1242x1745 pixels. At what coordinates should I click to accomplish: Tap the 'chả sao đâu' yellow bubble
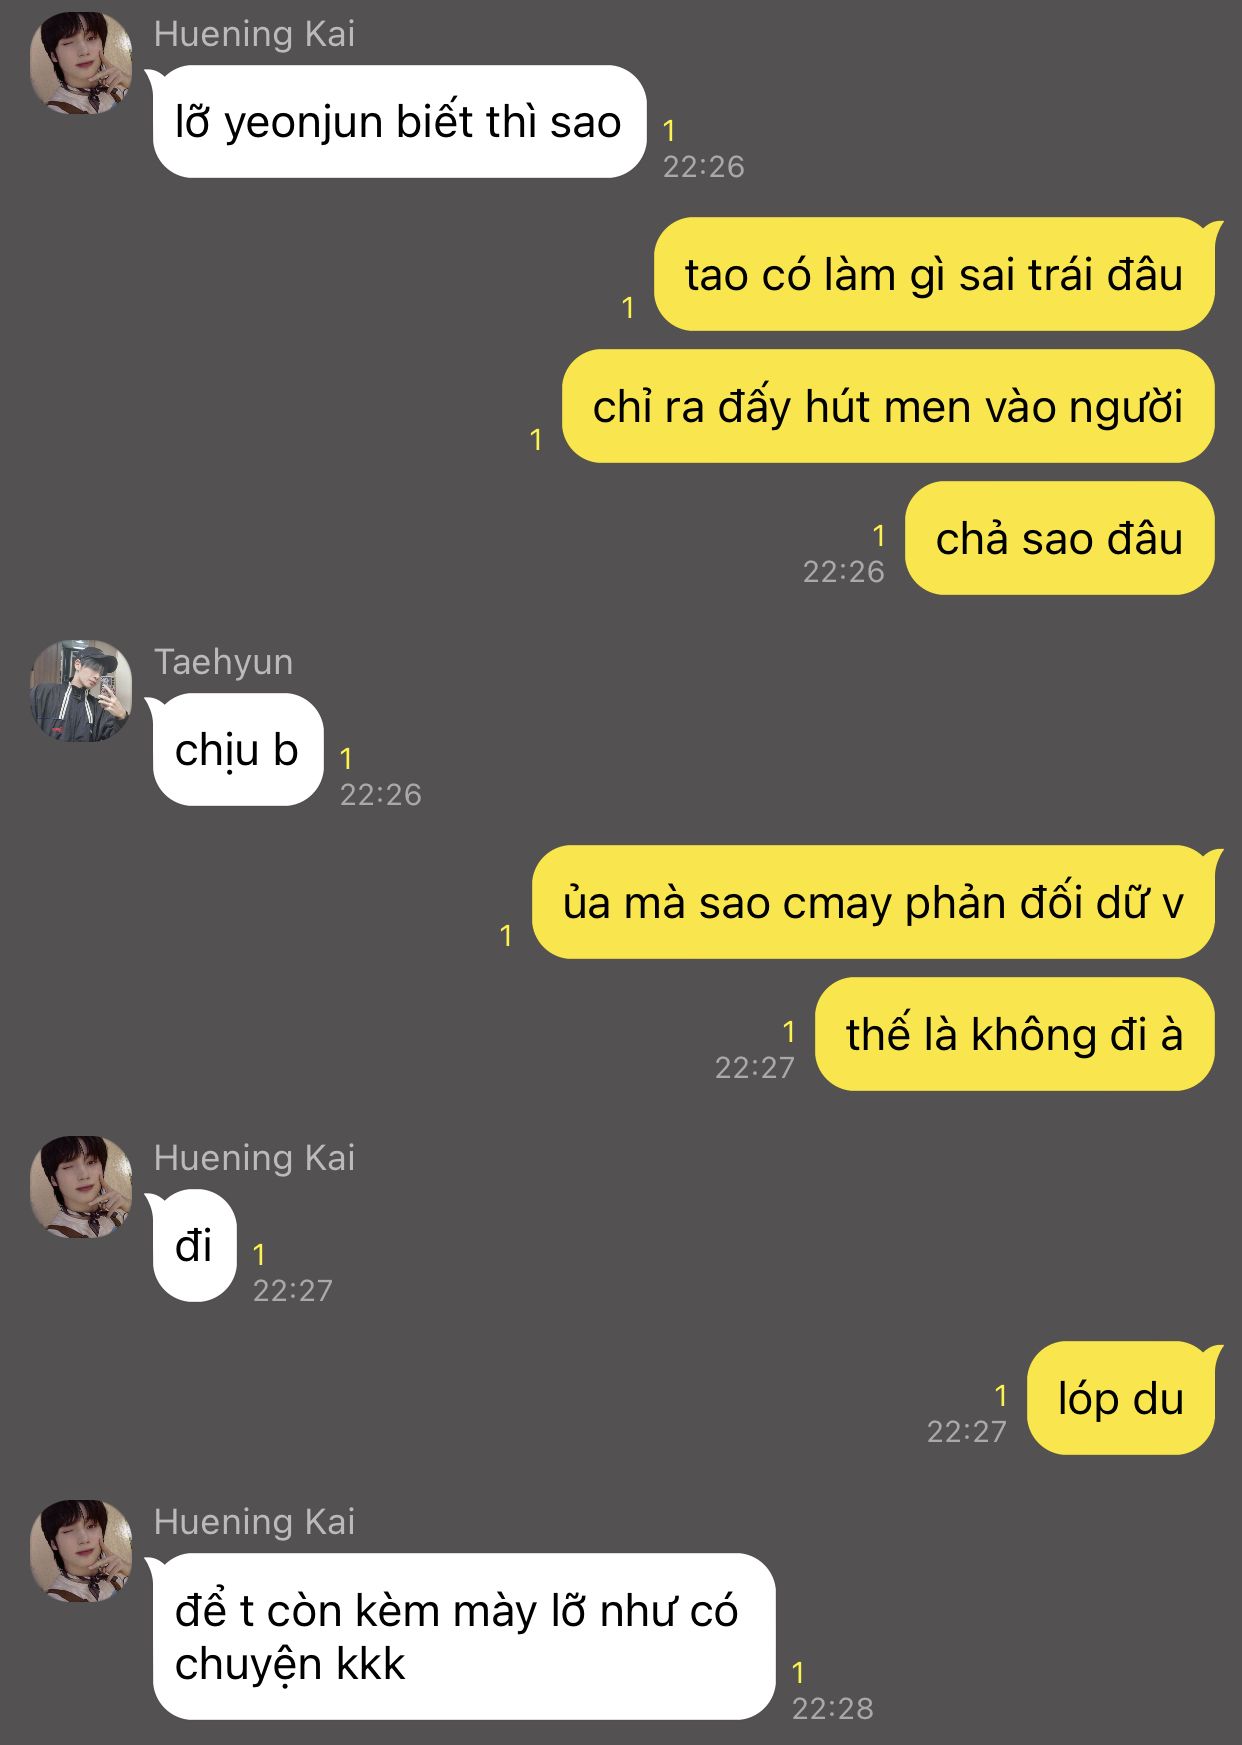tap(1060, 538)
